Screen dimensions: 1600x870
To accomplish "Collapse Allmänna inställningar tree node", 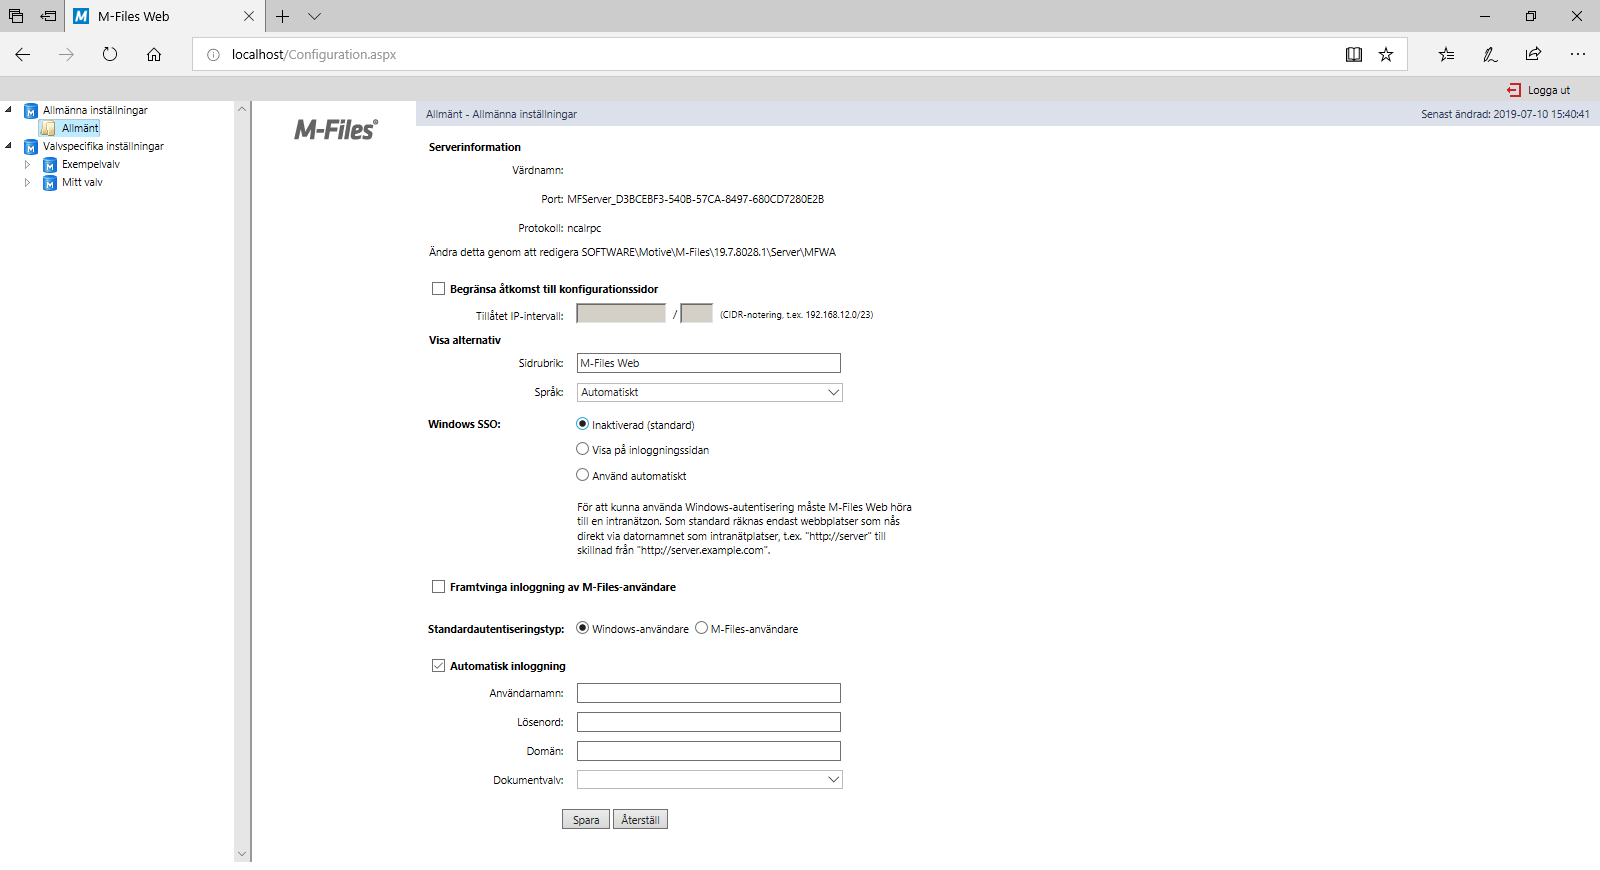I will (x=9, y=110).
